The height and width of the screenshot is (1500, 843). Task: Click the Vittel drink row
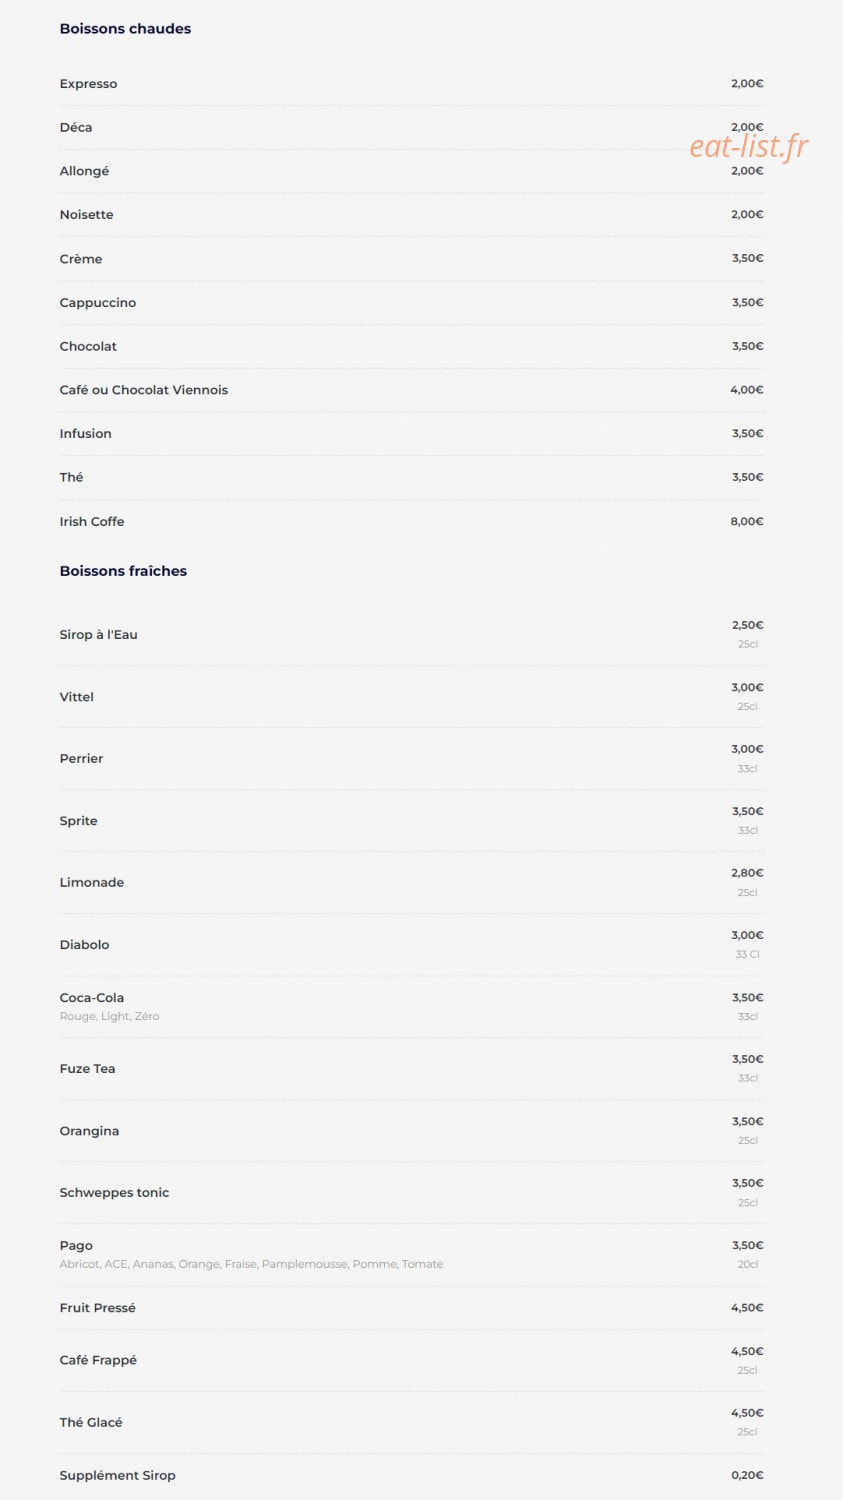(x=411, y=697)
